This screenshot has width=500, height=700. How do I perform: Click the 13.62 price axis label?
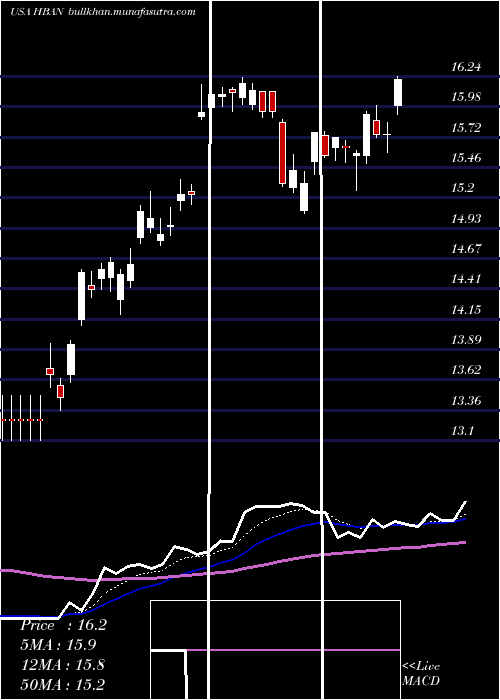tap(466, 370)
